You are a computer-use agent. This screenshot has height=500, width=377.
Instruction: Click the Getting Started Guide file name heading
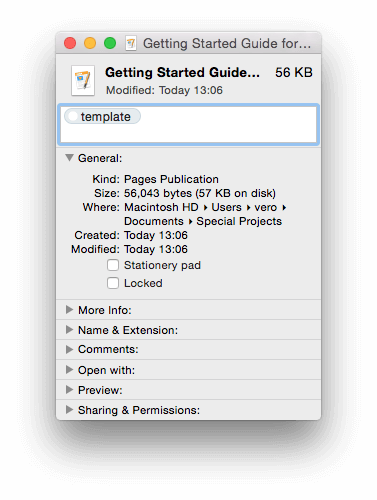182,73
